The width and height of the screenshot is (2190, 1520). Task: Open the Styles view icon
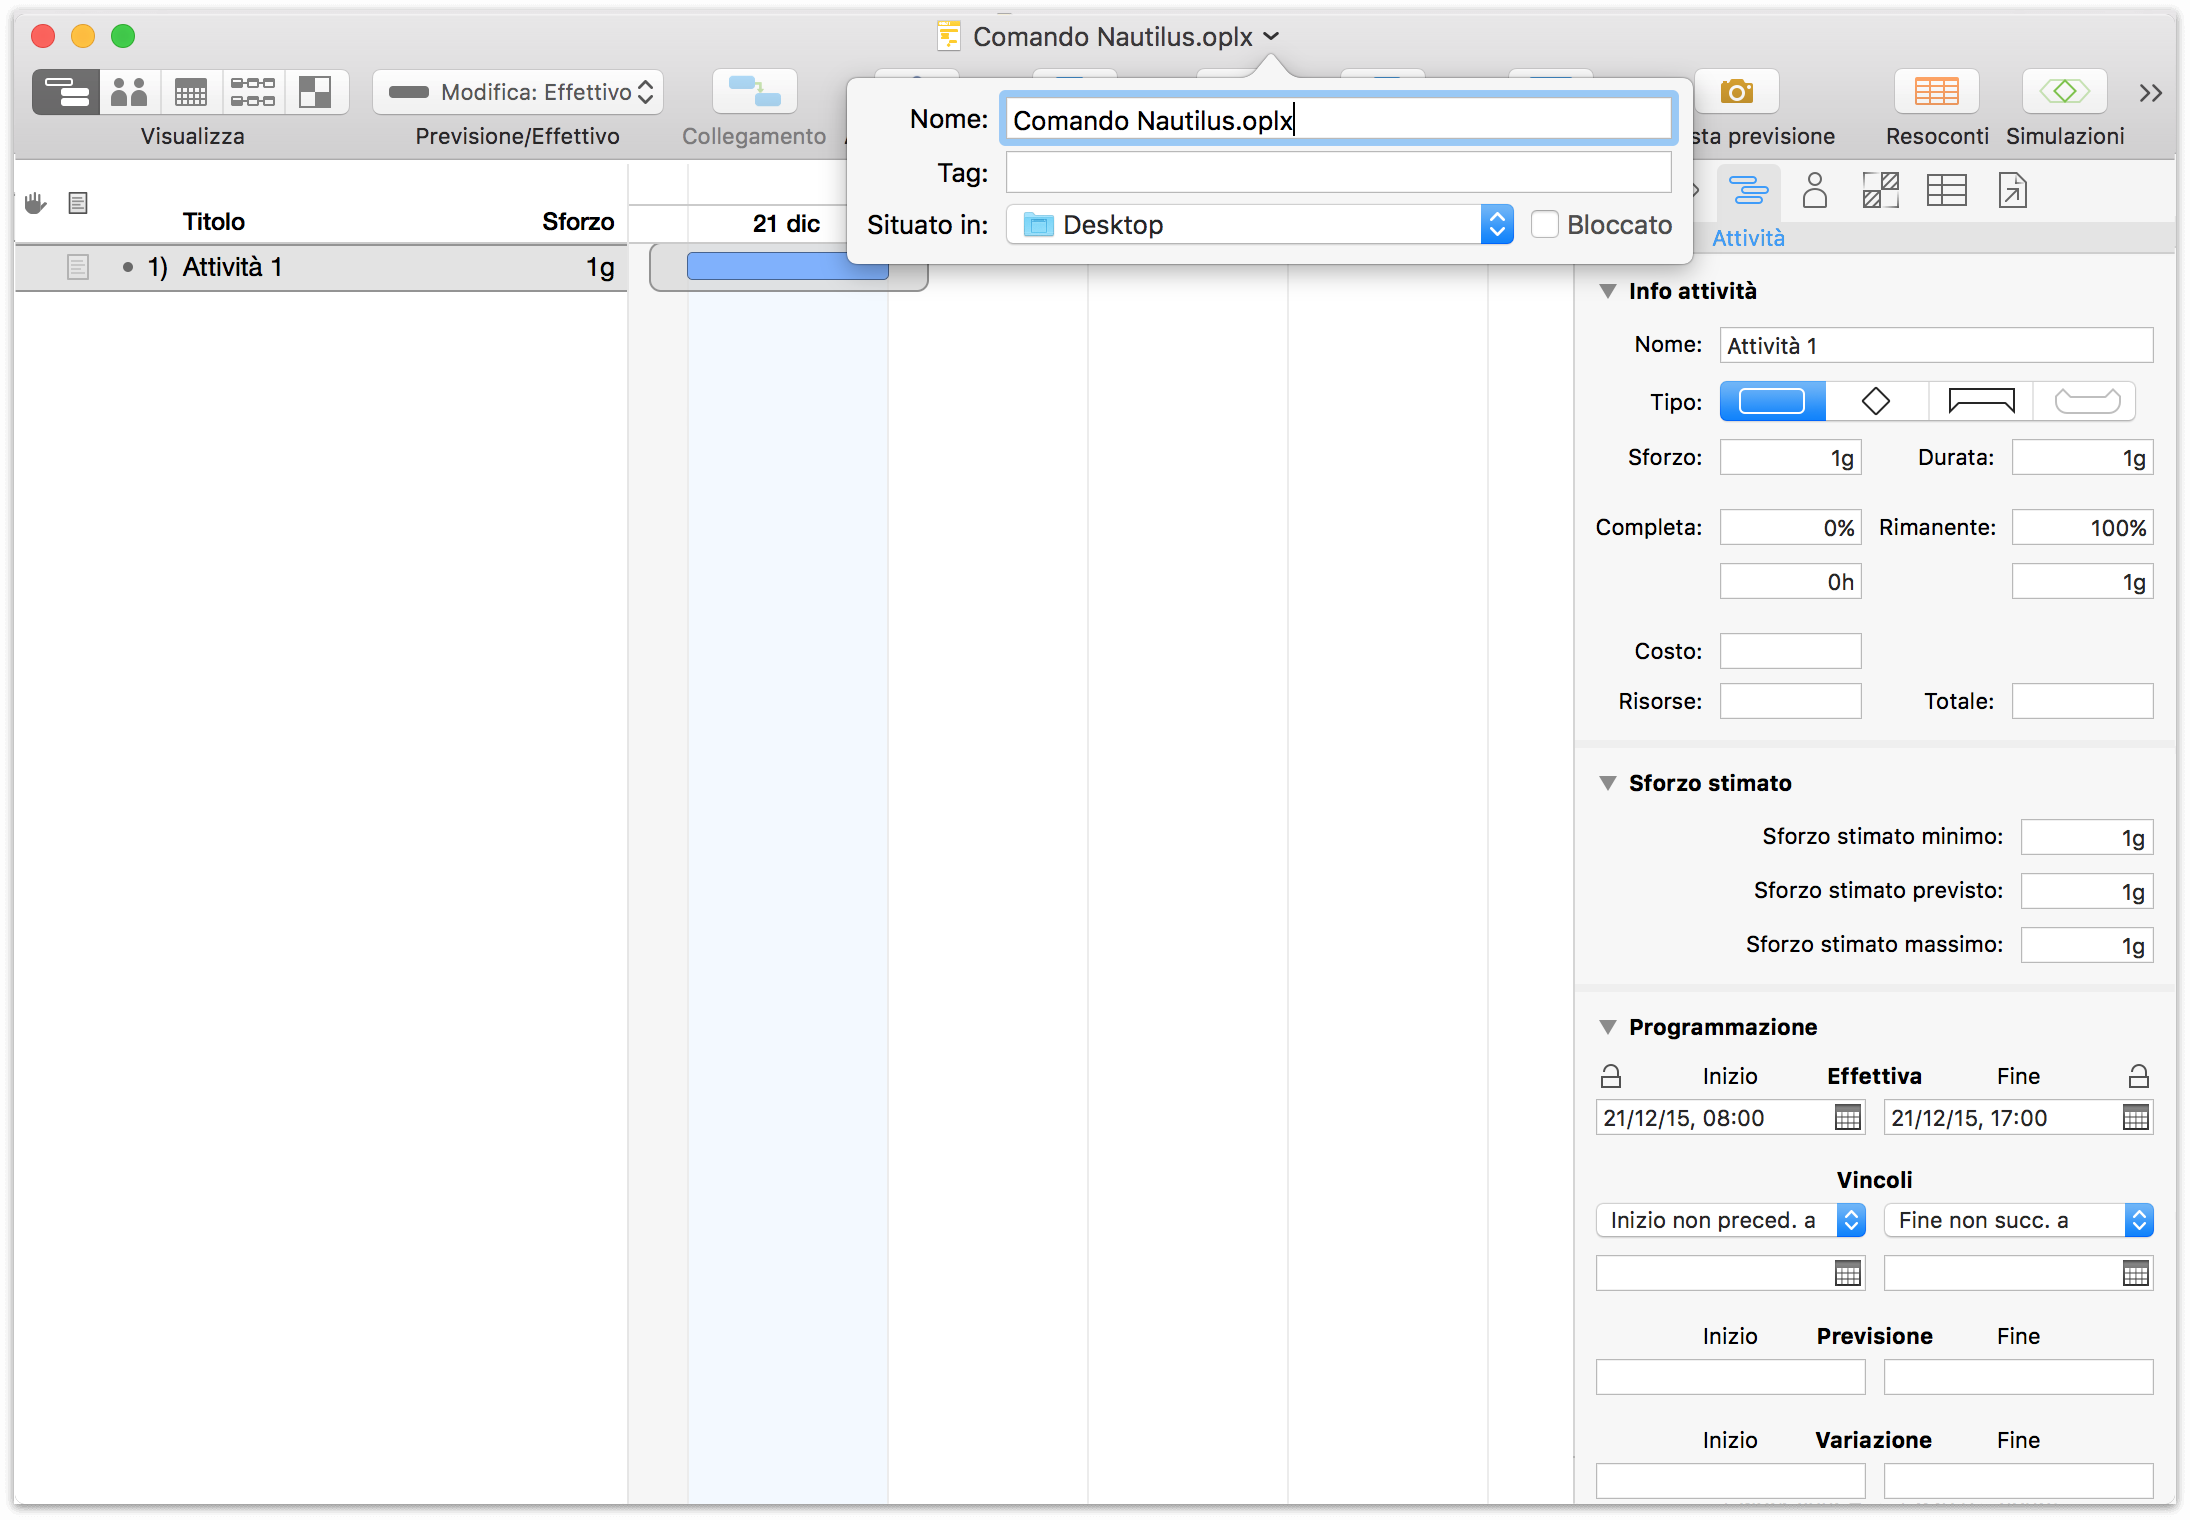coord(316,91)
